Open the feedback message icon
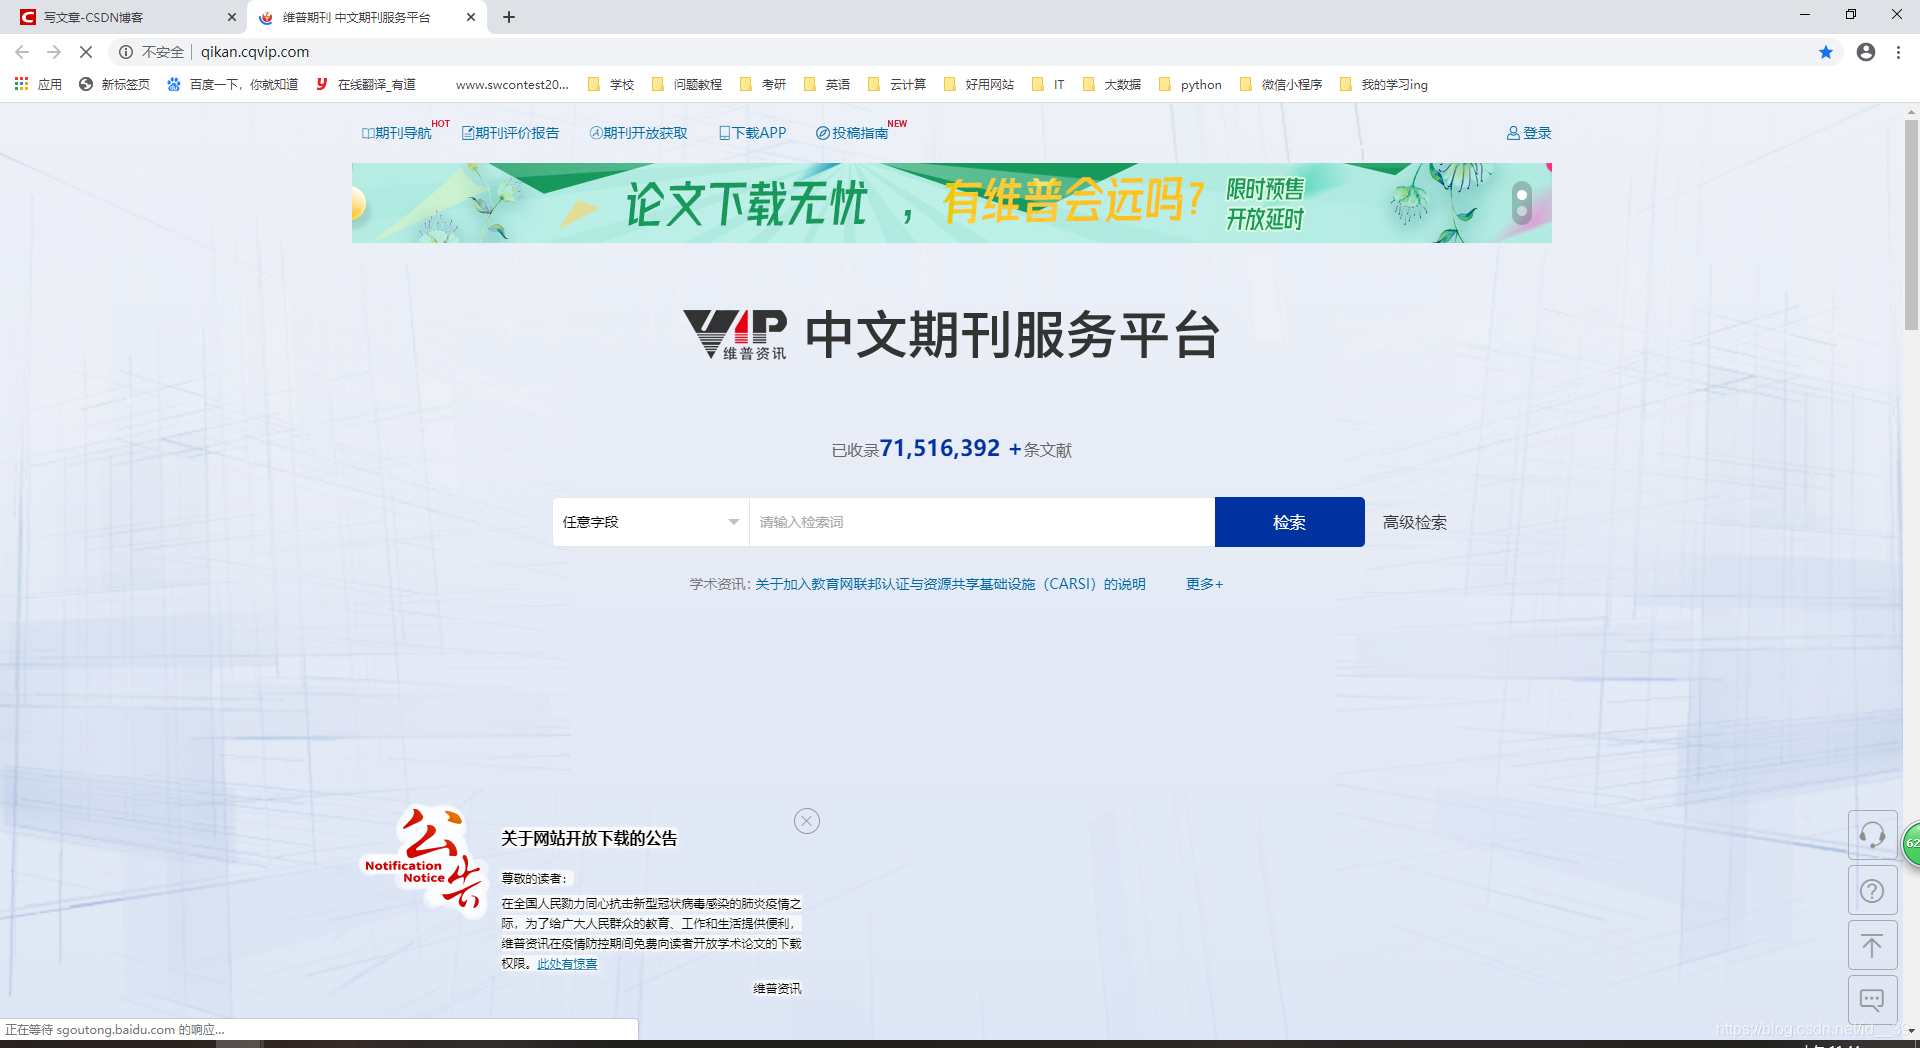 point(1872,999)
